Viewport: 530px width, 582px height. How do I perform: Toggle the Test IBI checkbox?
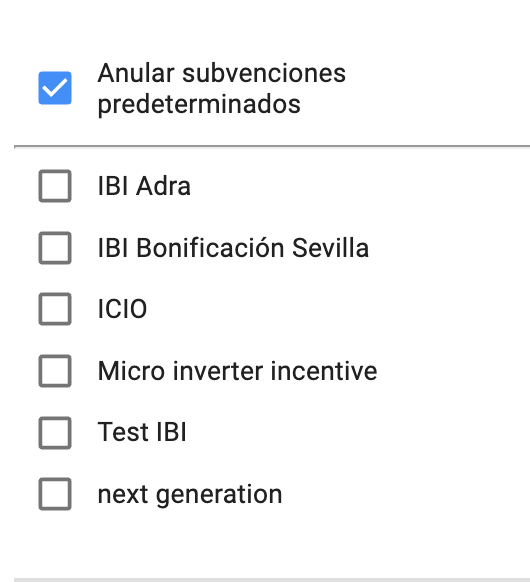pos(55,432)
